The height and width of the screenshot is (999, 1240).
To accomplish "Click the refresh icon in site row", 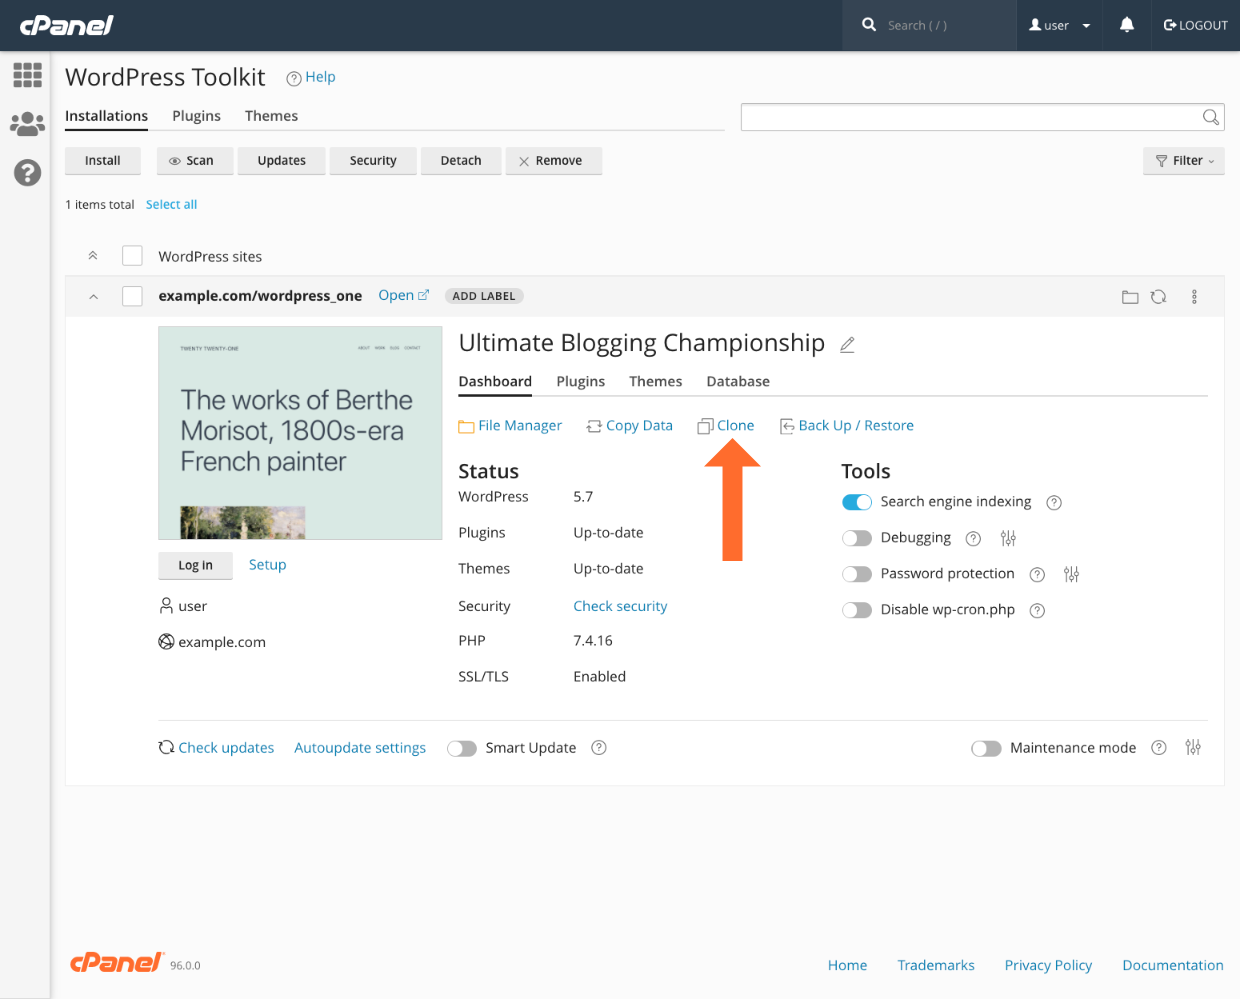I will (1158, 297).
